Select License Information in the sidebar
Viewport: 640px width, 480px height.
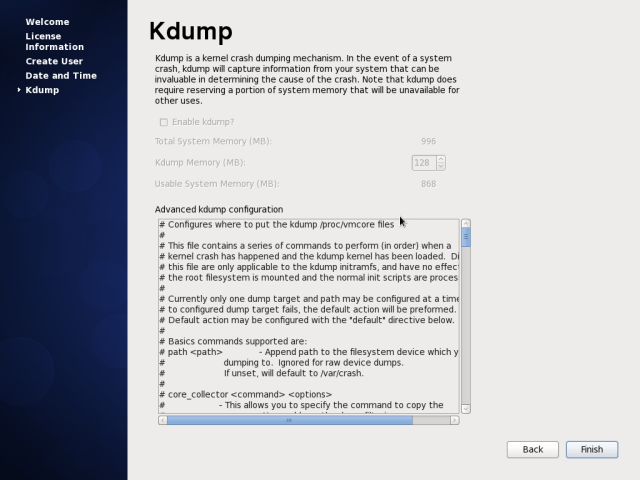(54, 41)
